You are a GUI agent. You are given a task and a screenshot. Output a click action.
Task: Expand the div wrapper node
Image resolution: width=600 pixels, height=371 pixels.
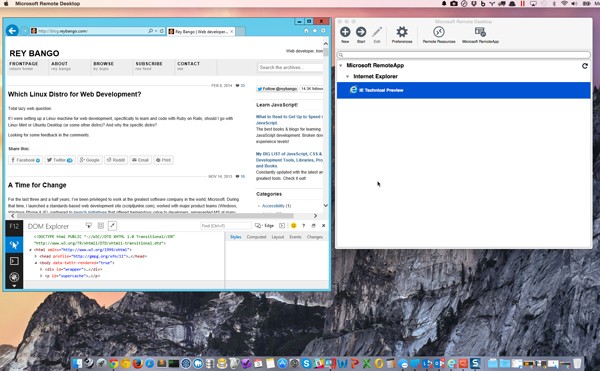41,269
